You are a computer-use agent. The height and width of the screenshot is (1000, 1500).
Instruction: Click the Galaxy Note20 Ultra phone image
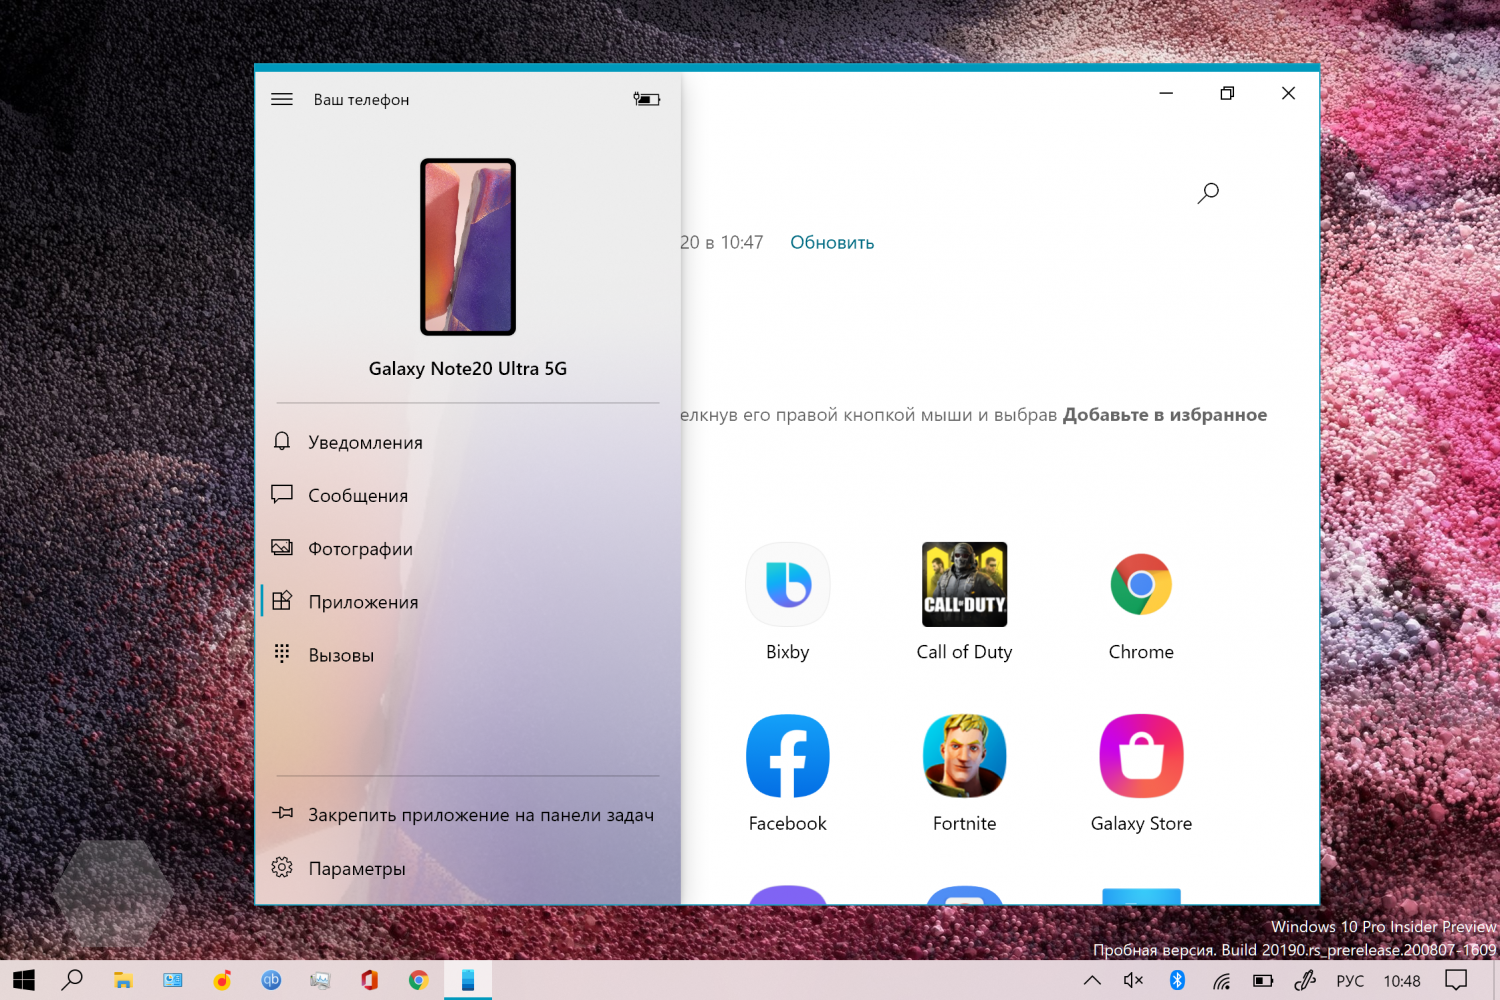(468, 246)
